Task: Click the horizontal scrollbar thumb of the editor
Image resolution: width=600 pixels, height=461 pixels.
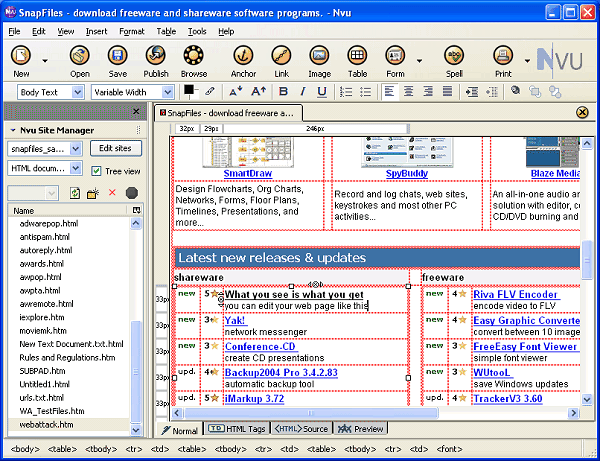Action: [311, 413]
